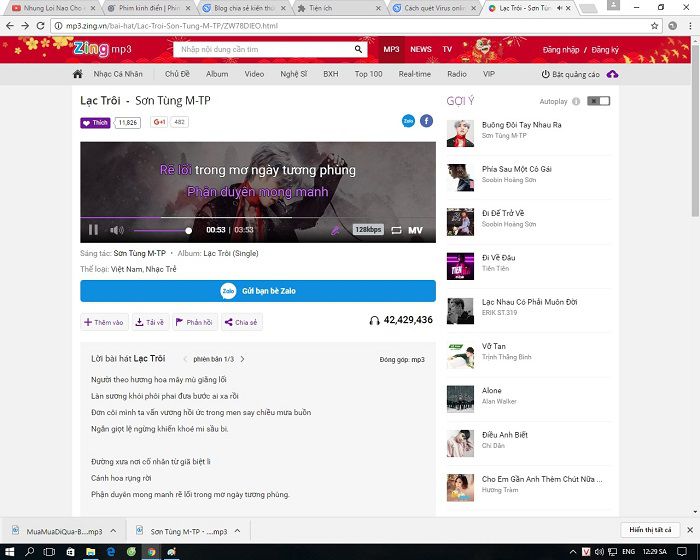Screen dimensions: 700x560
Task: Go back in browser history
Action: click(9, 26)
